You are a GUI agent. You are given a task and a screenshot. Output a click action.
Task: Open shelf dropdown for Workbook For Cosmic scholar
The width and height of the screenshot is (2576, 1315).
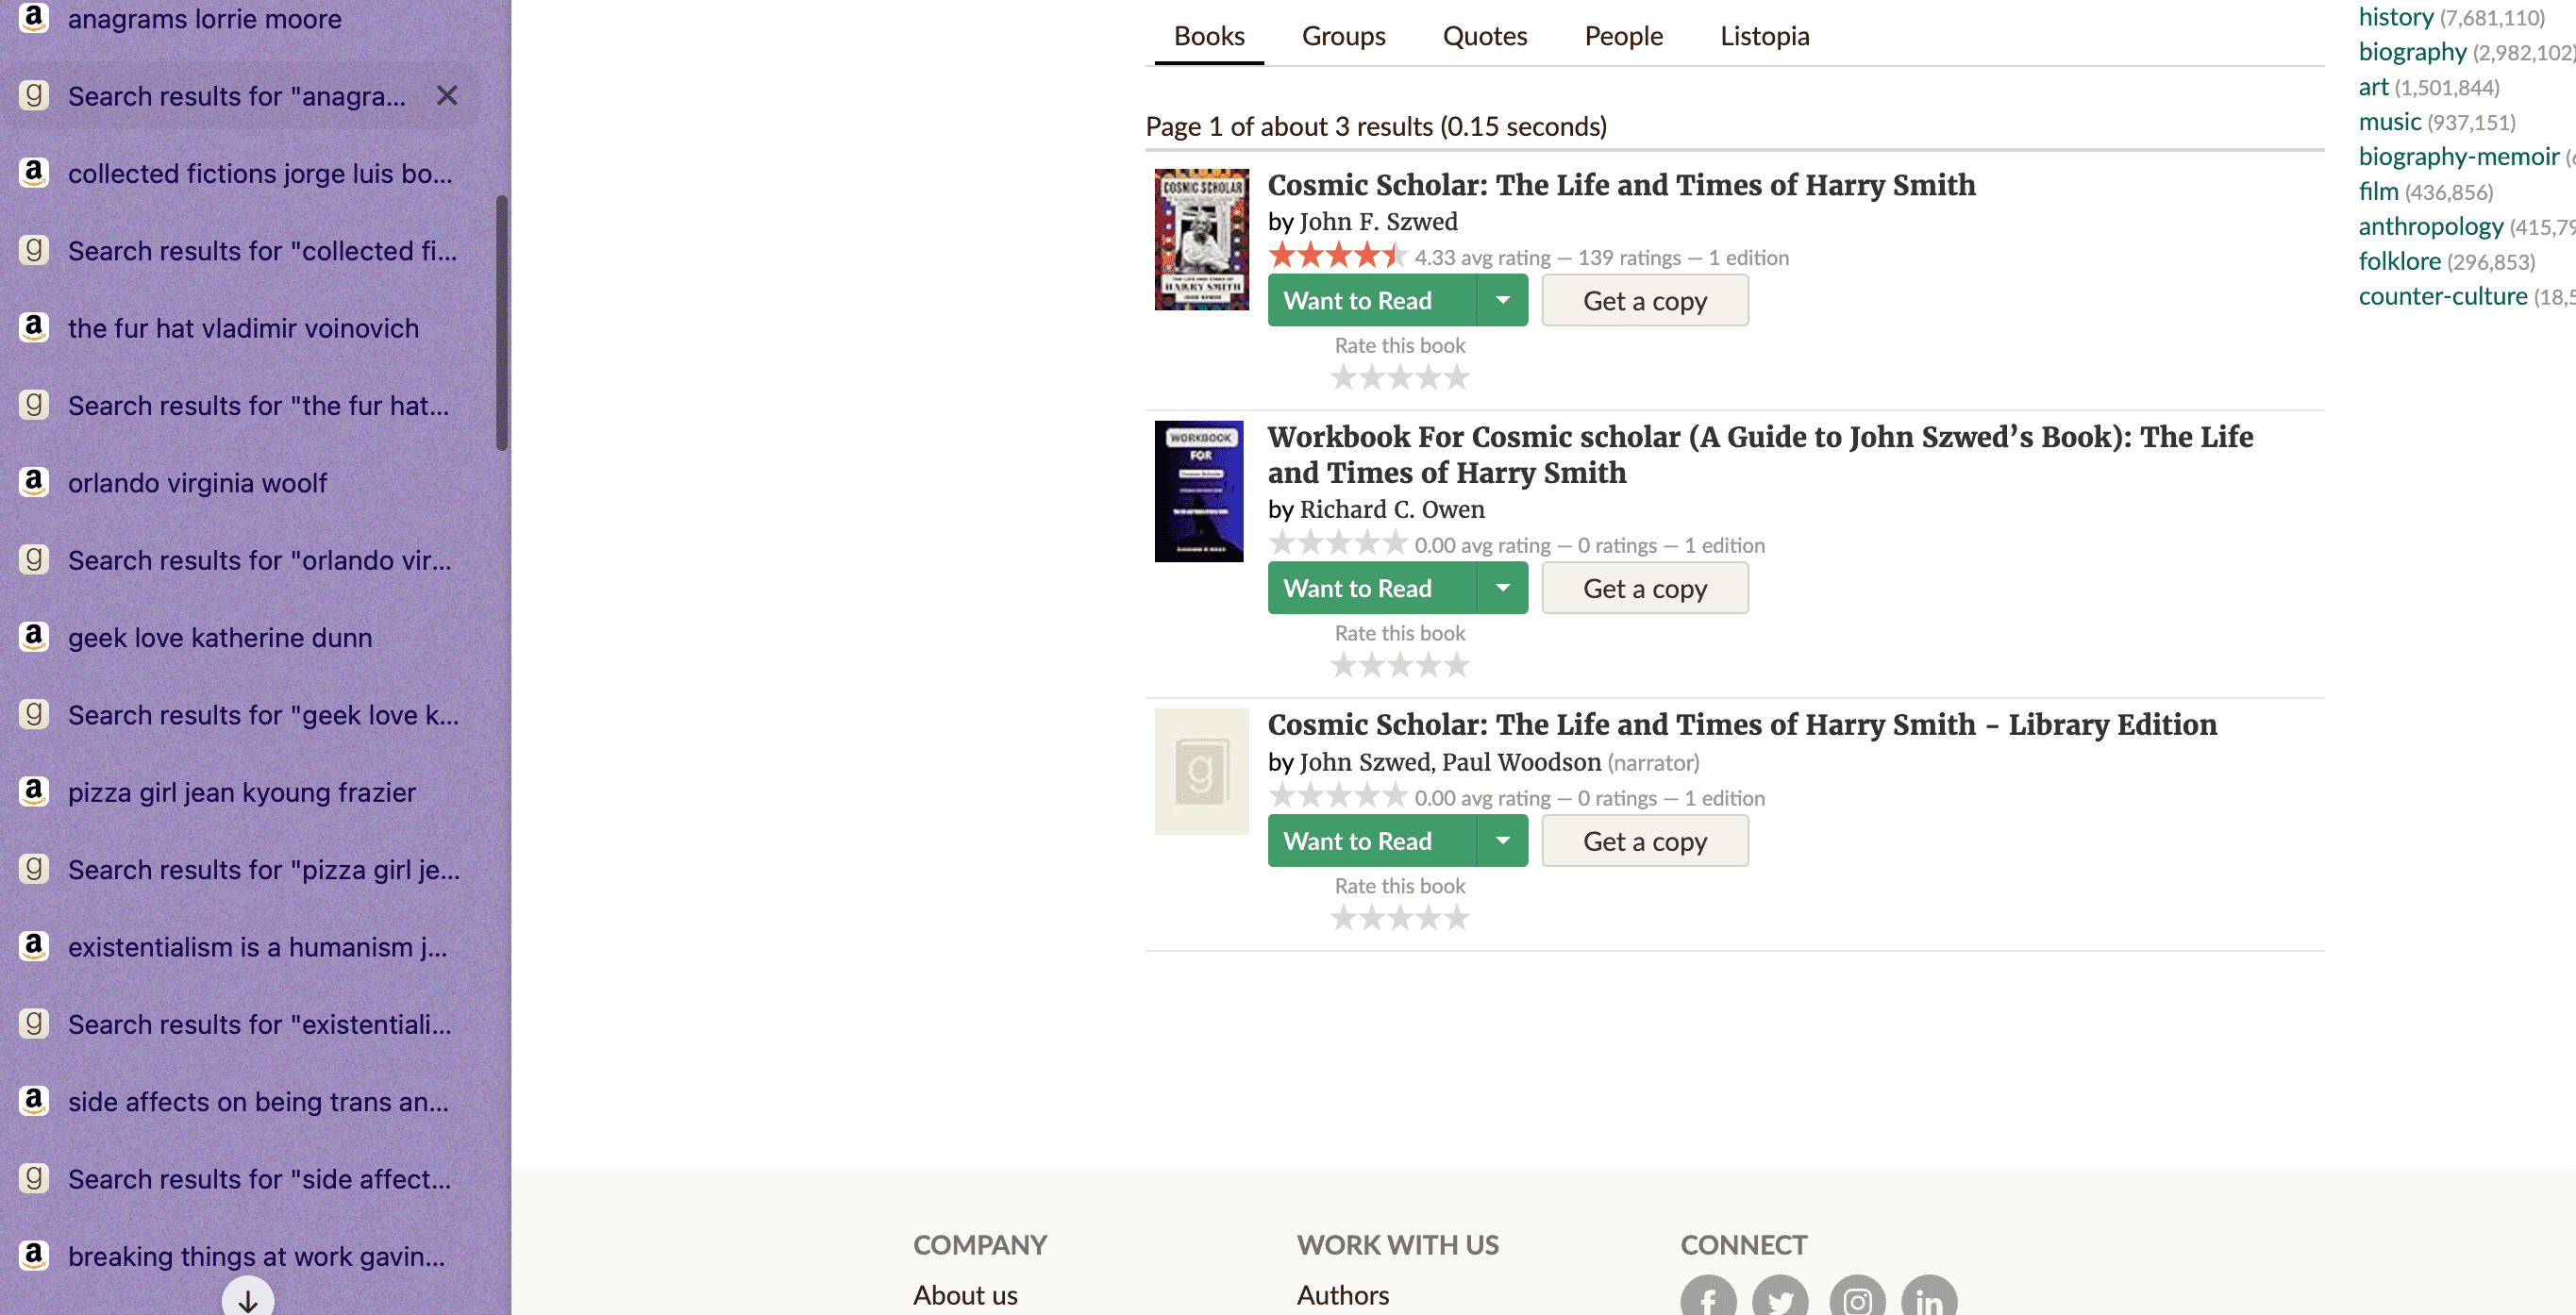tap(1502, 588)
